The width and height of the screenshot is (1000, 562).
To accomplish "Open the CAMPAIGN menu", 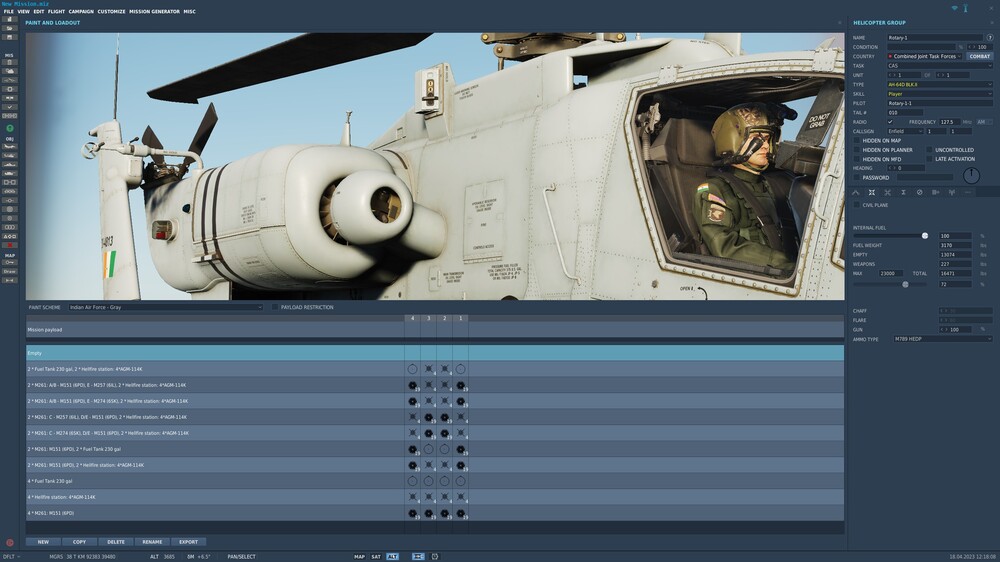I will coord(81,11).
